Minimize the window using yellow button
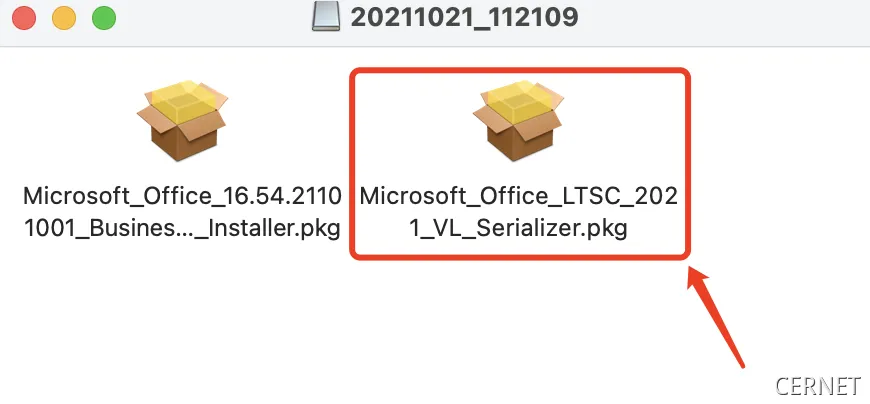Viewport: 870px width, 404px height. point(63,17)
